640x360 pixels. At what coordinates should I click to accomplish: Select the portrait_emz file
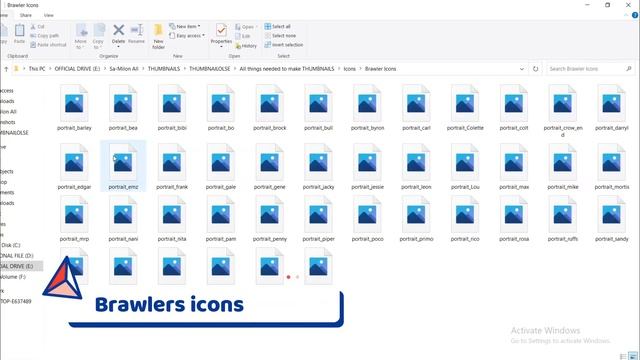[123, 167]
